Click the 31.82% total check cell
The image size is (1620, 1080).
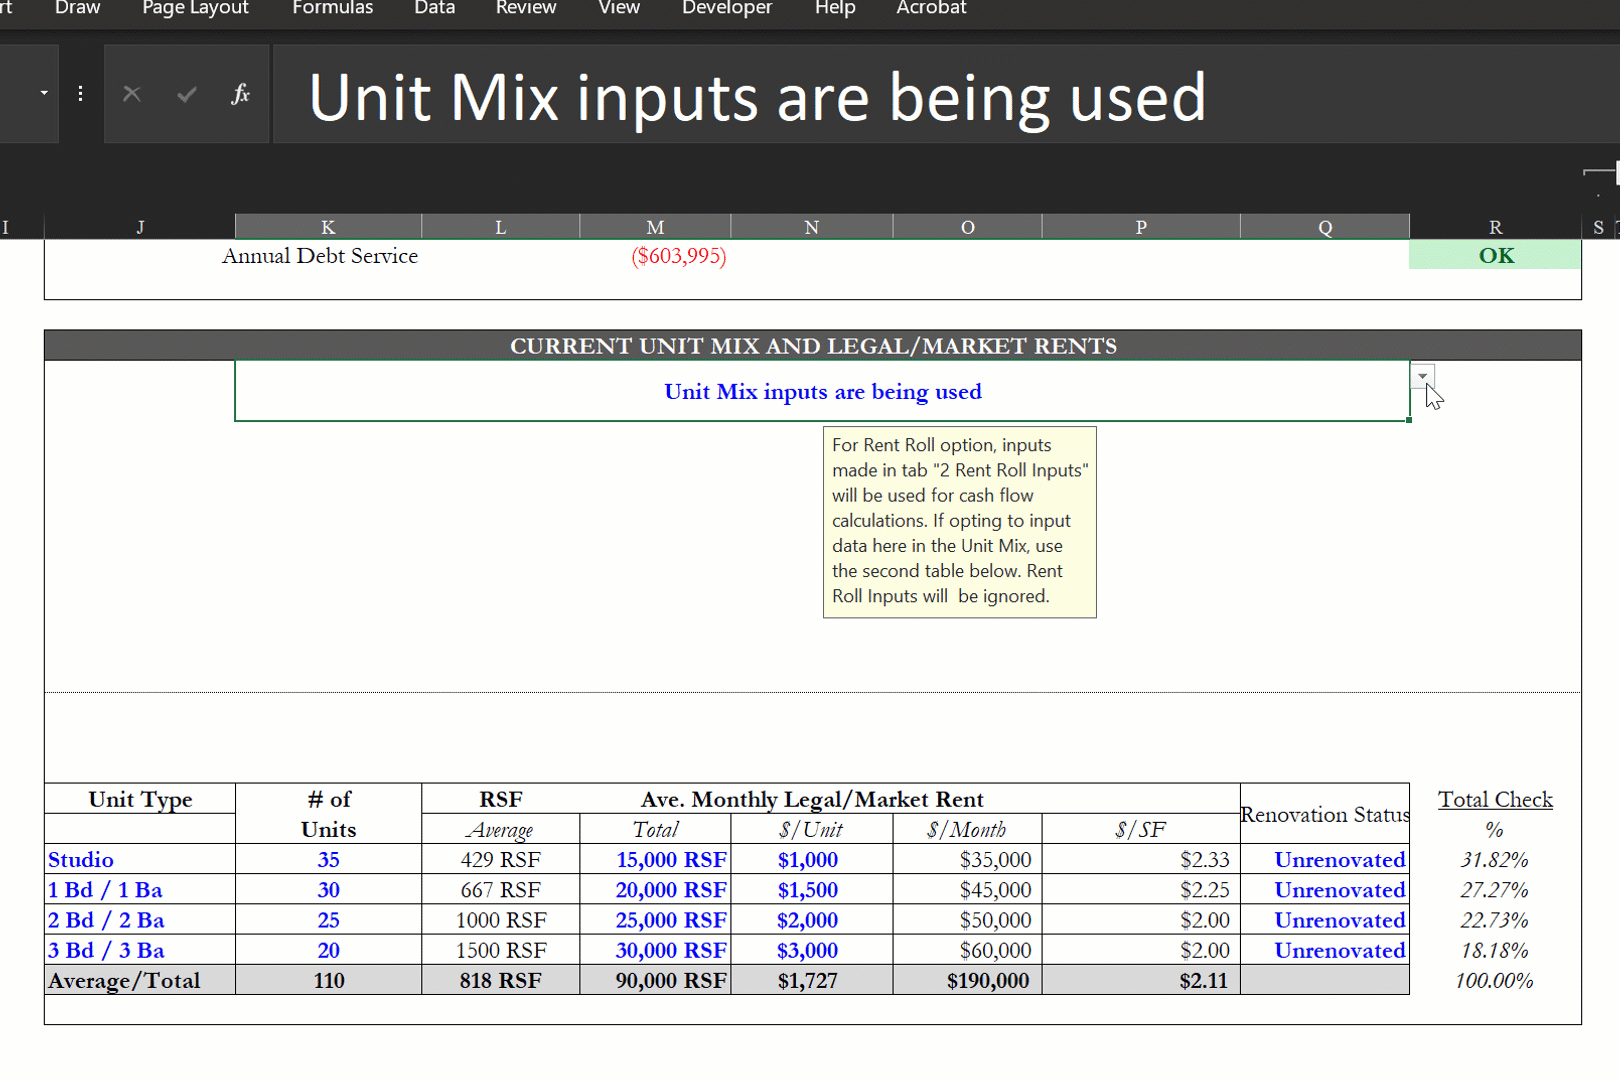pos(1495,859)
